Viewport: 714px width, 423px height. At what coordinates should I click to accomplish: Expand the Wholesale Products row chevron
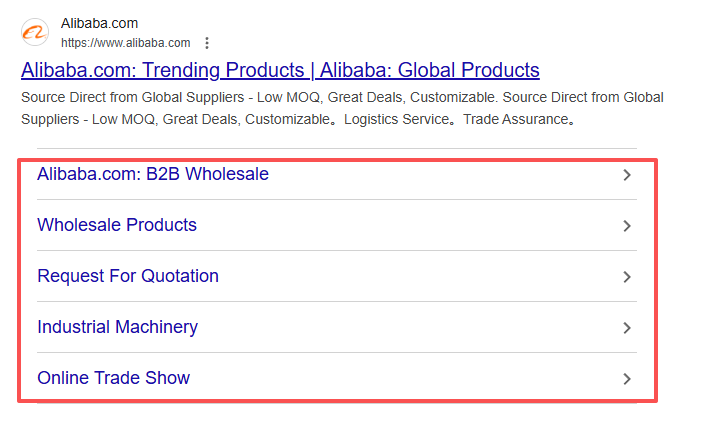[x=627, y=226]
